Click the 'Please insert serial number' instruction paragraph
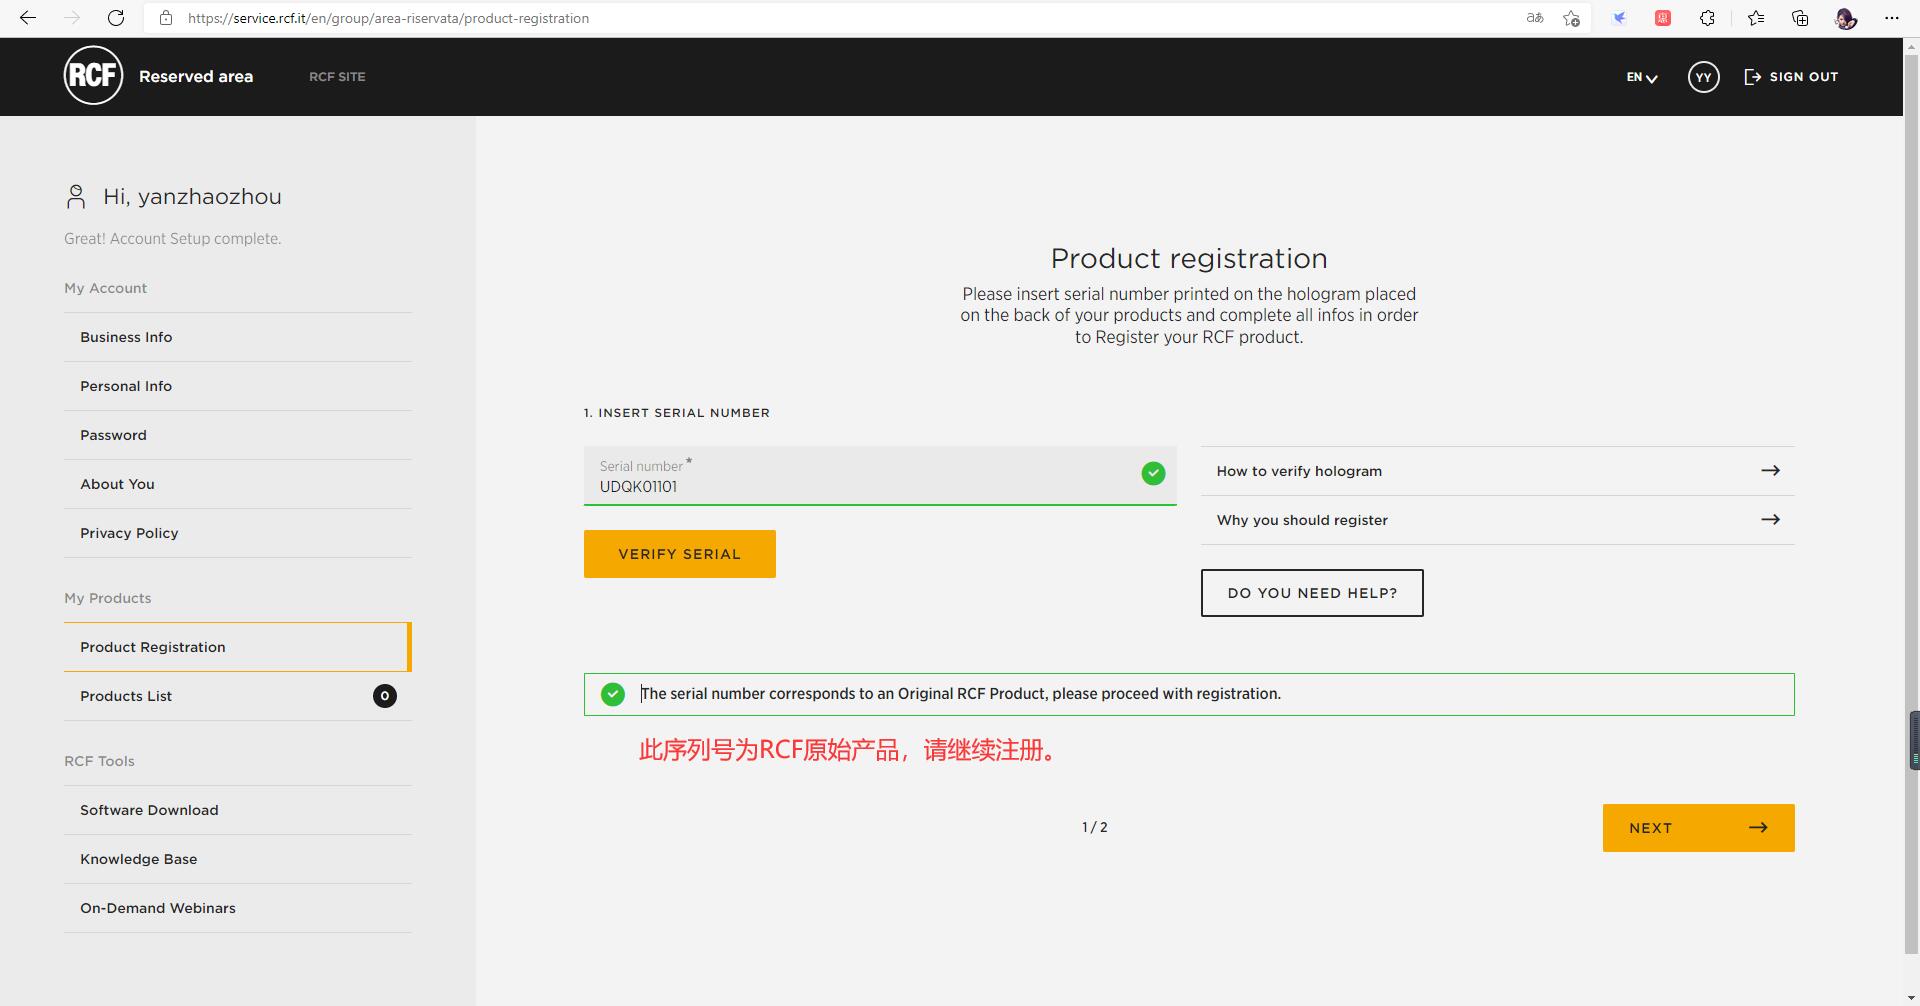 tap(1189, 316)
